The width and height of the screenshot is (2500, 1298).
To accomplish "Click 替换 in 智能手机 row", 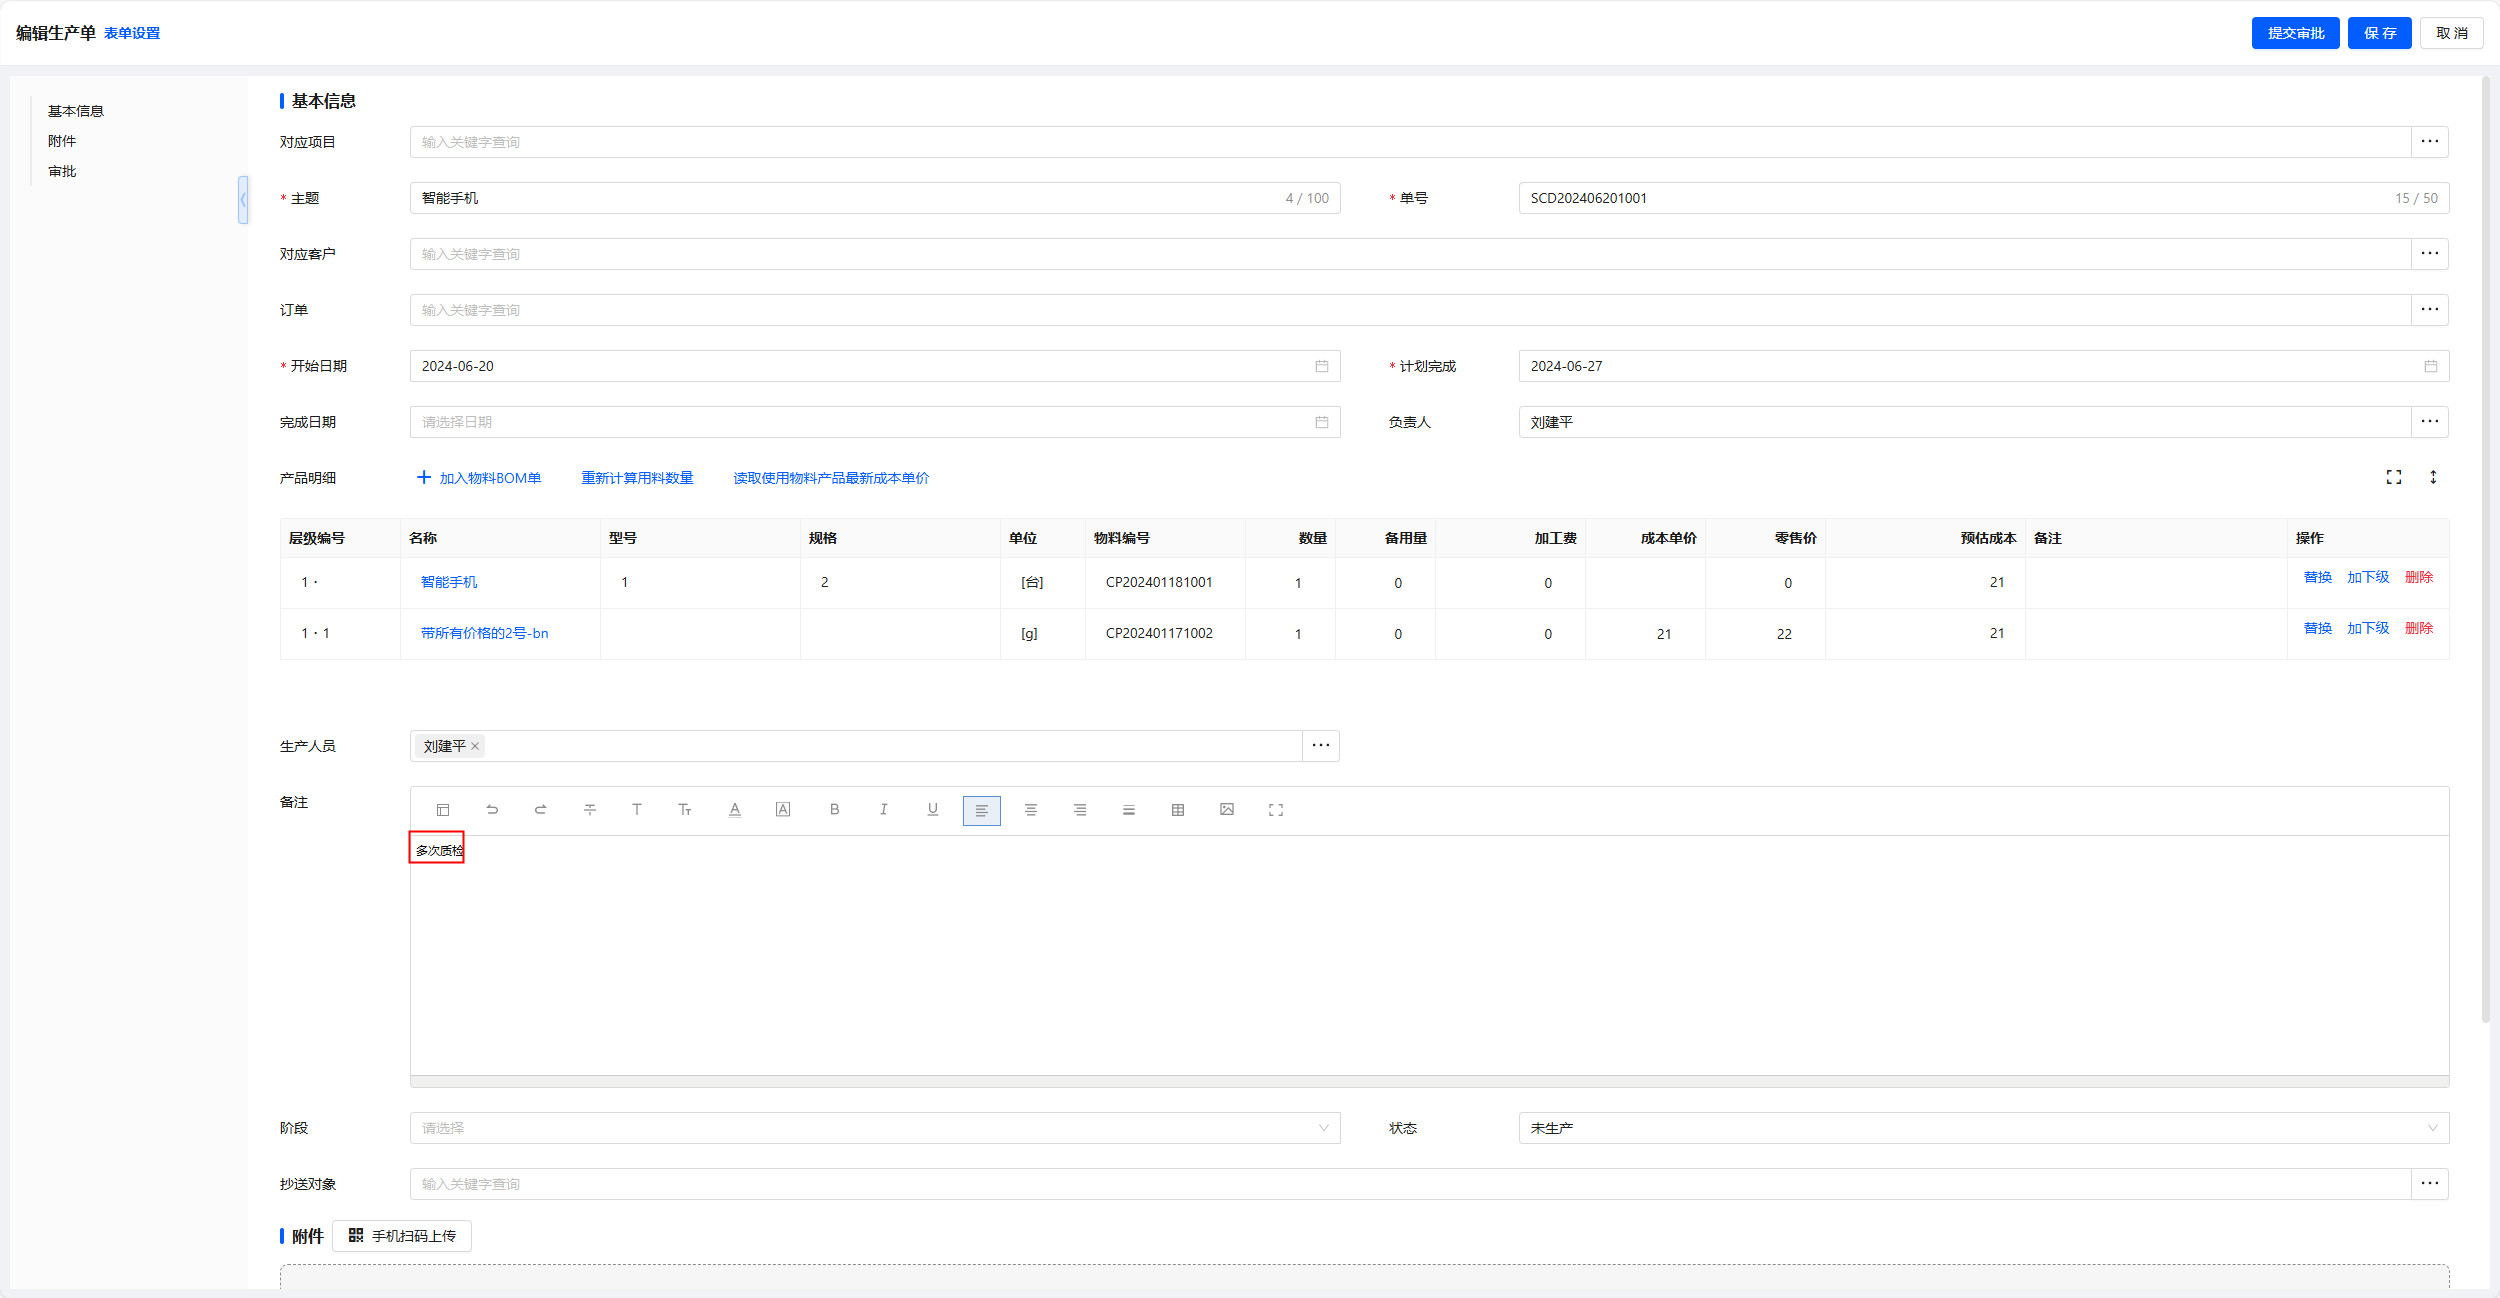I will tap(2318, 577).
